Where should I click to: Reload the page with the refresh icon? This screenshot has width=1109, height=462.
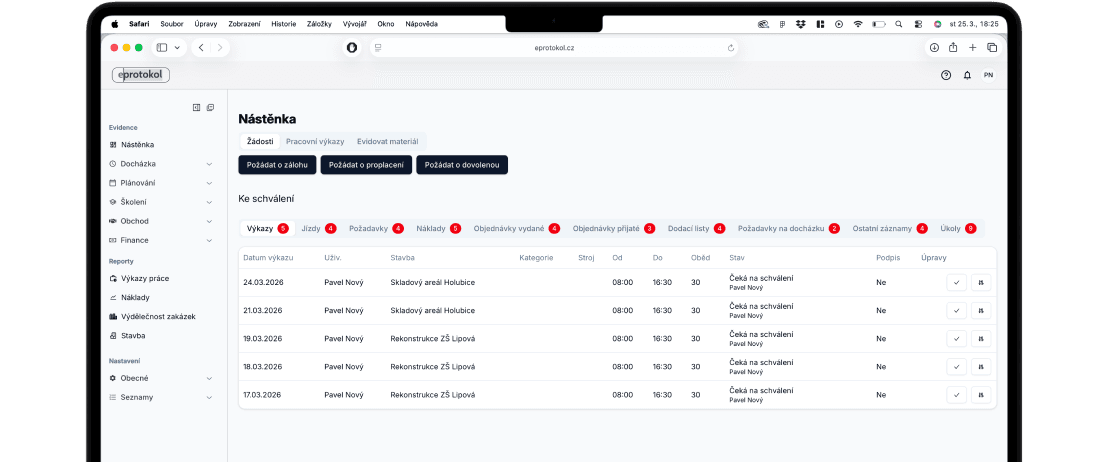tap(731, 47)
